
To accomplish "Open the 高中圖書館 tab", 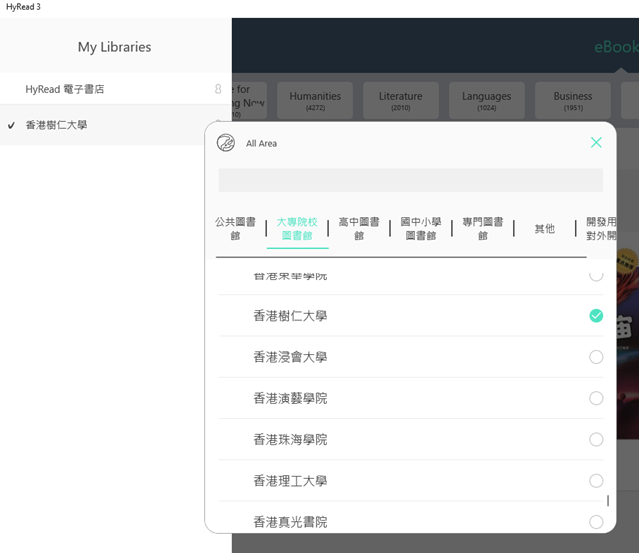I will 359,229.
